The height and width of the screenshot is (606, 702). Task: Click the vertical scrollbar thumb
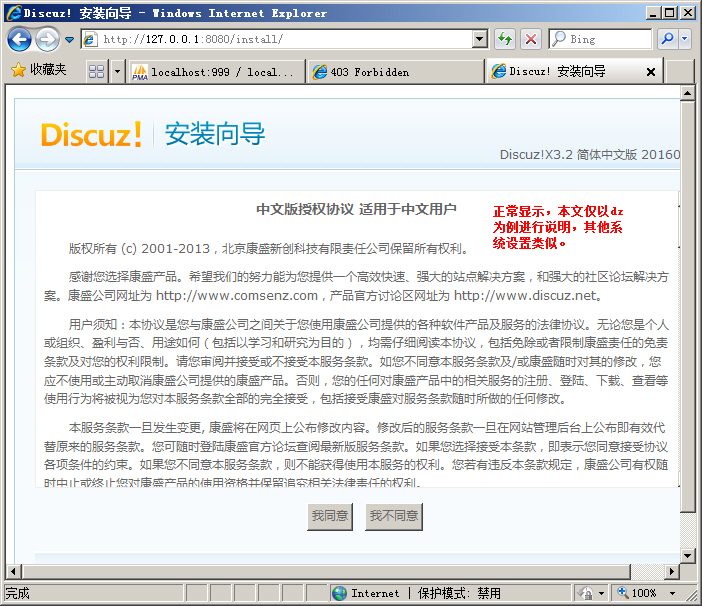[x=687, y=307]
